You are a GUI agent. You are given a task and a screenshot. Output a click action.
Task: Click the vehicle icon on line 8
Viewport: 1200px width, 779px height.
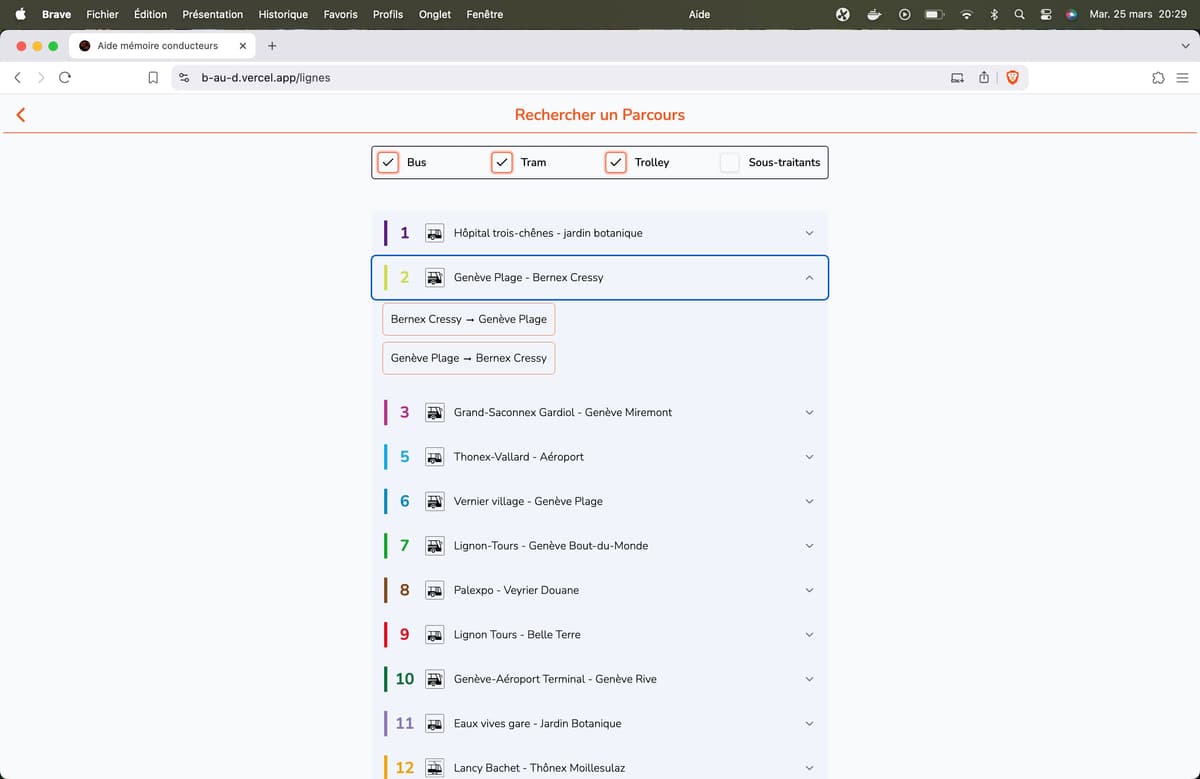tap(434, 590)
